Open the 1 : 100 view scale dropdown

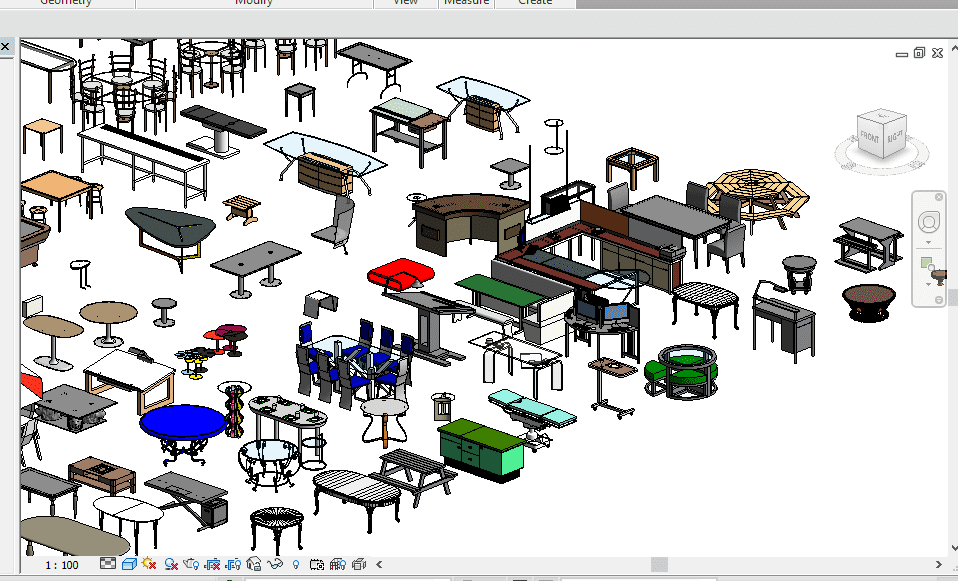pyautogui.click(x=62, y=565)
